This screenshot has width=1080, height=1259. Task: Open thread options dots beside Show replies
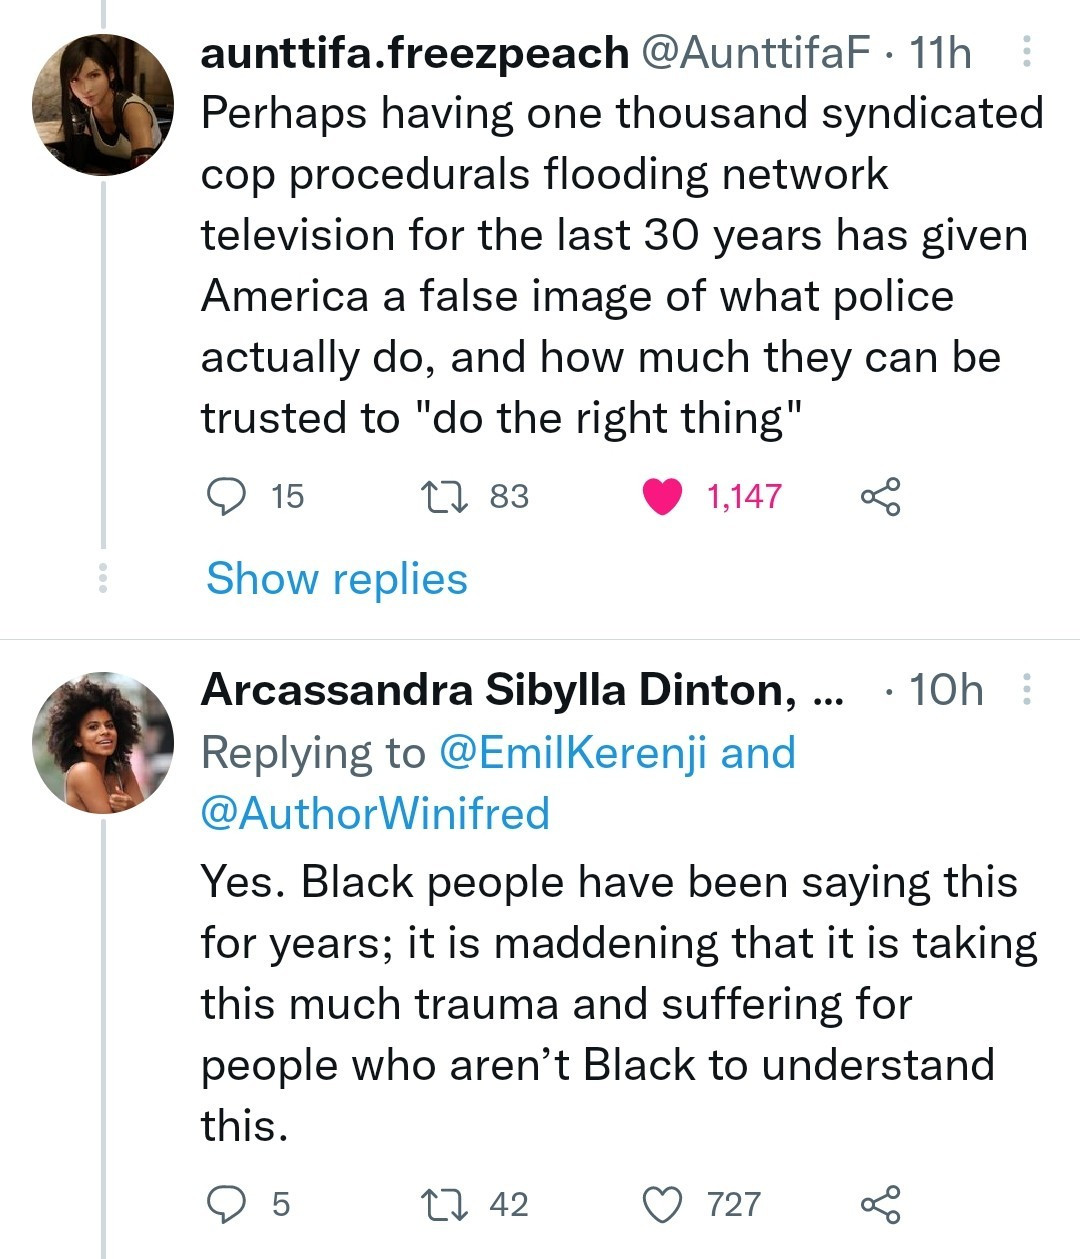102,579
